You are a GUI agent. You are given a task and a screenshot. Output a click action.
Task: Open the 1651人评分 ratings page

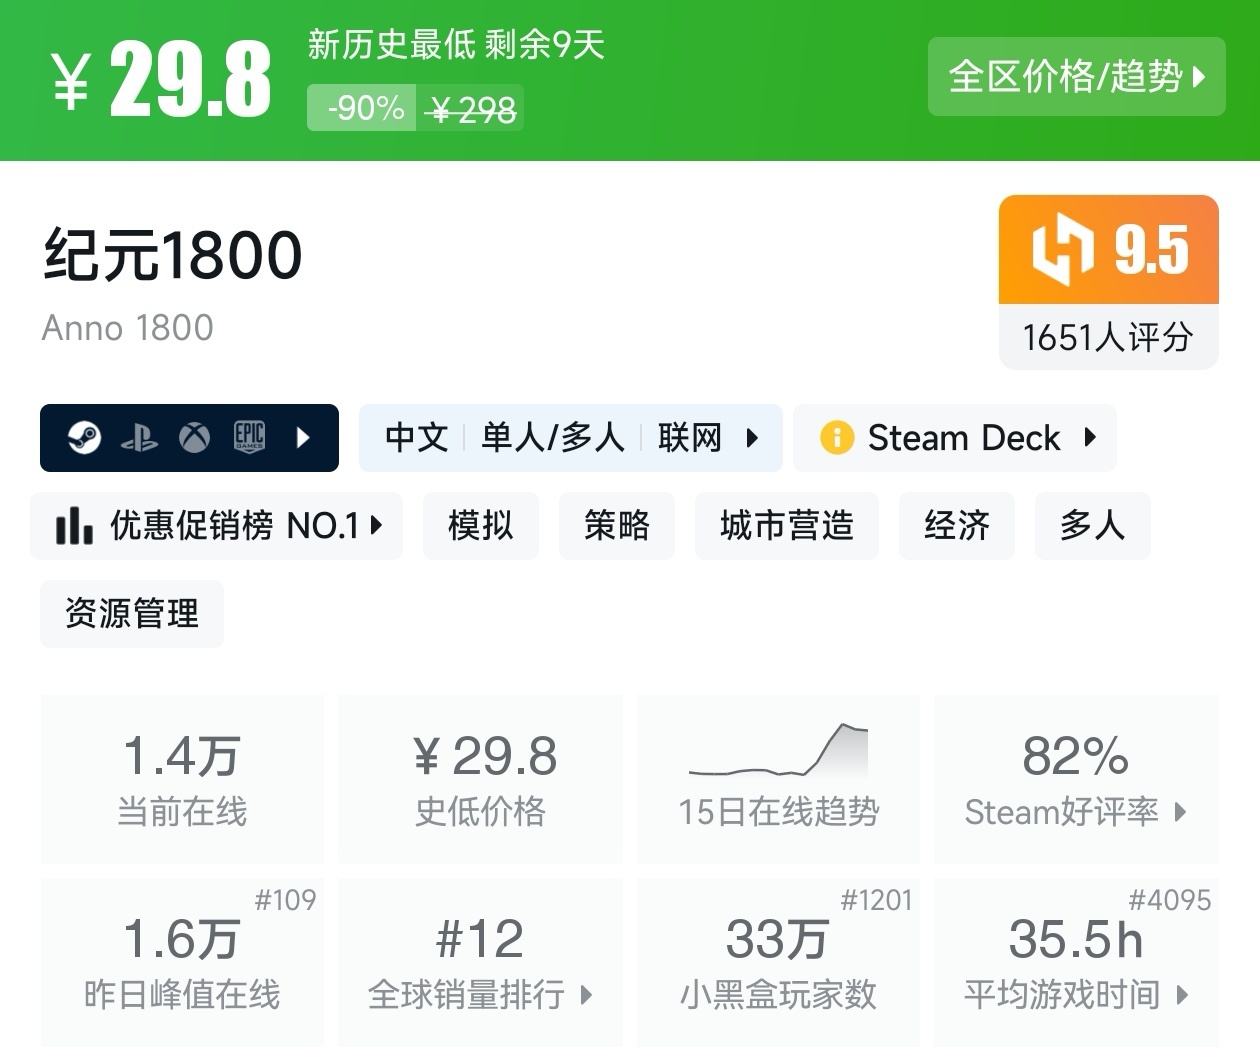coord(1108,338)
